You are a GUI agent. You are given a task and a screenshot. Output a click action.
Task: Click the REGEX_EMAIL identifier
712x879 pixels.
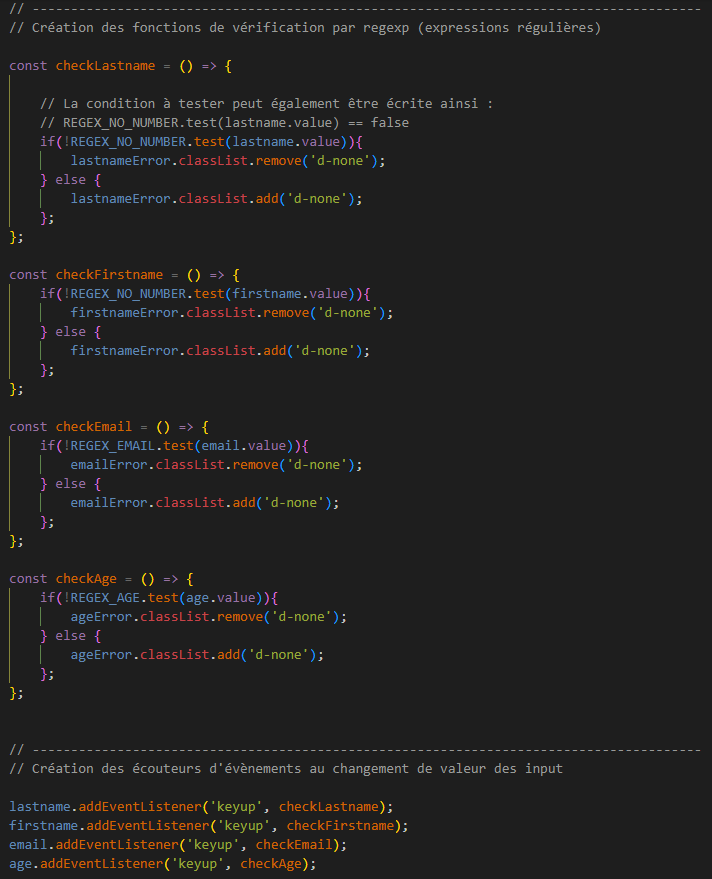click(x=113, y=446)
